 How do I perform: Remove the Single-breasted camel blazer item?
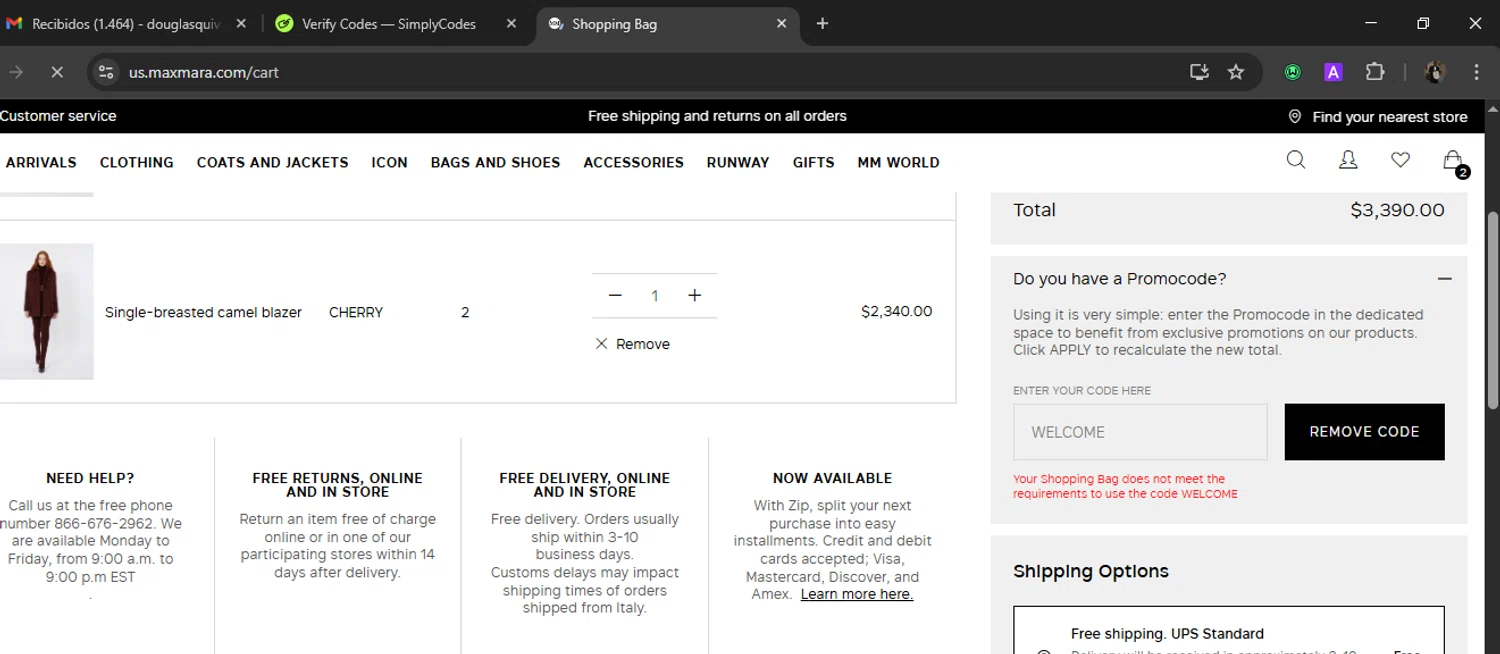click(x=633, y=344)
